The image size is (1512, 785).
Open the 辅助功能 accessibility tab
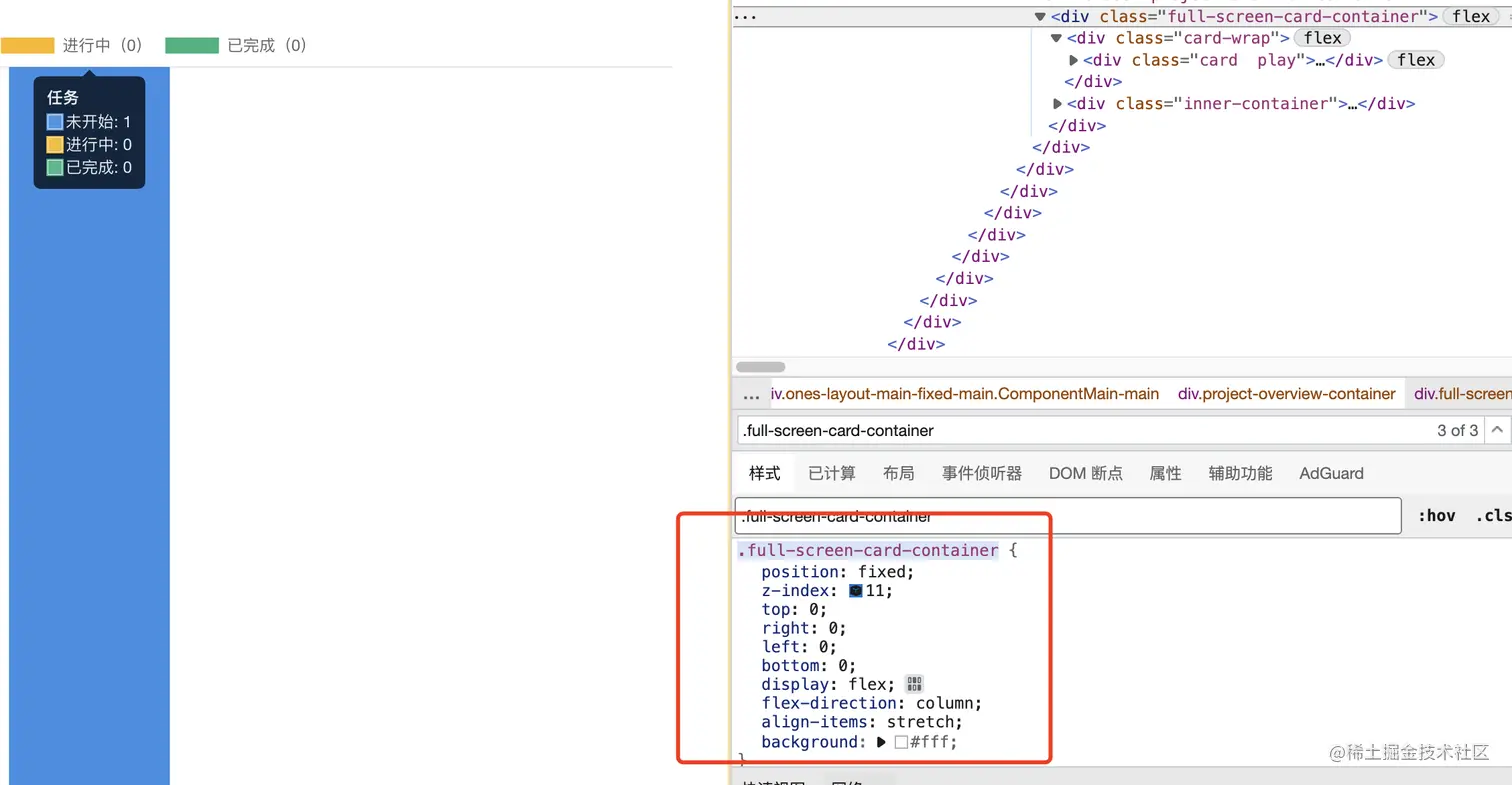[1240, 473]
